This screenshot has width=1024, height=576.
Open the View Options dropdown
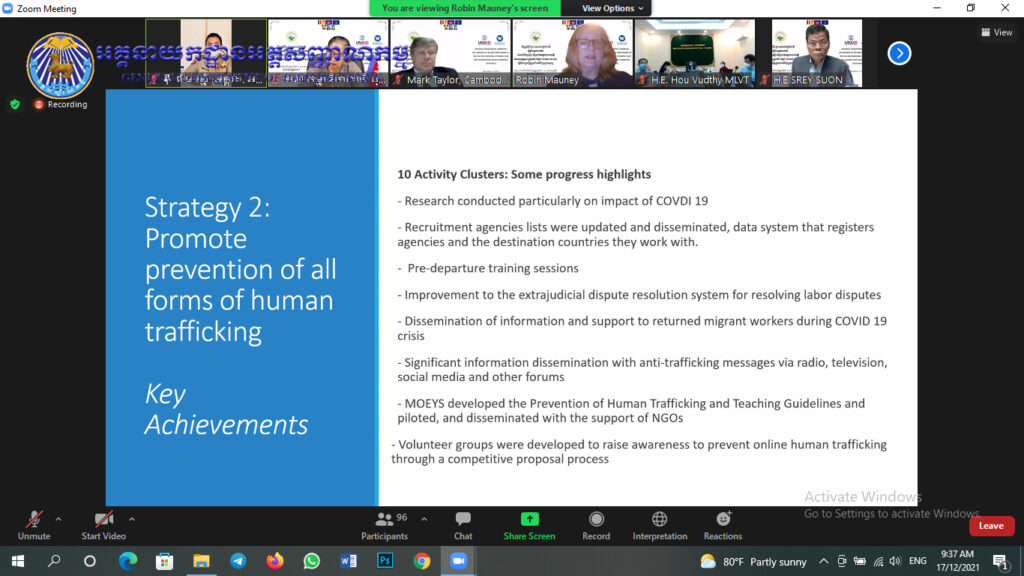612,8
